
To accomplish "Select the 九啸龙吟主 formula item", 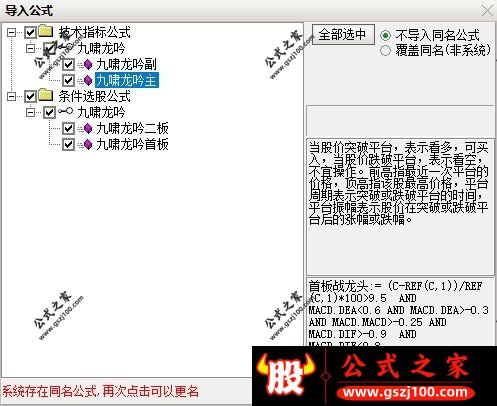I will pos(127,80).
